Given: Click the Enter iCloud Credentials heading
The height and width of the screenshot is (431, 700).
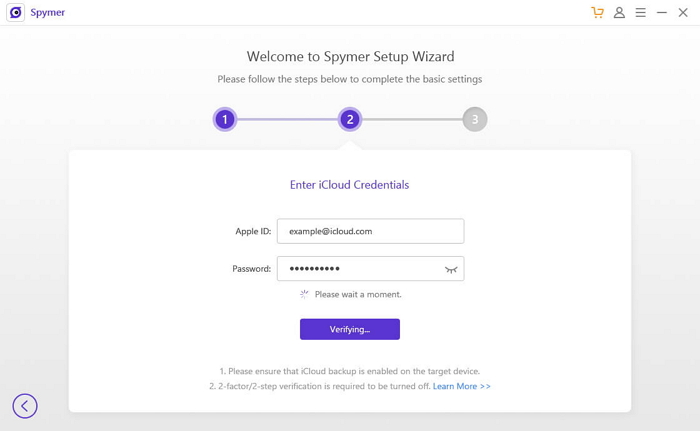Looking at the screenshot, I should click(x=349, y=185).
